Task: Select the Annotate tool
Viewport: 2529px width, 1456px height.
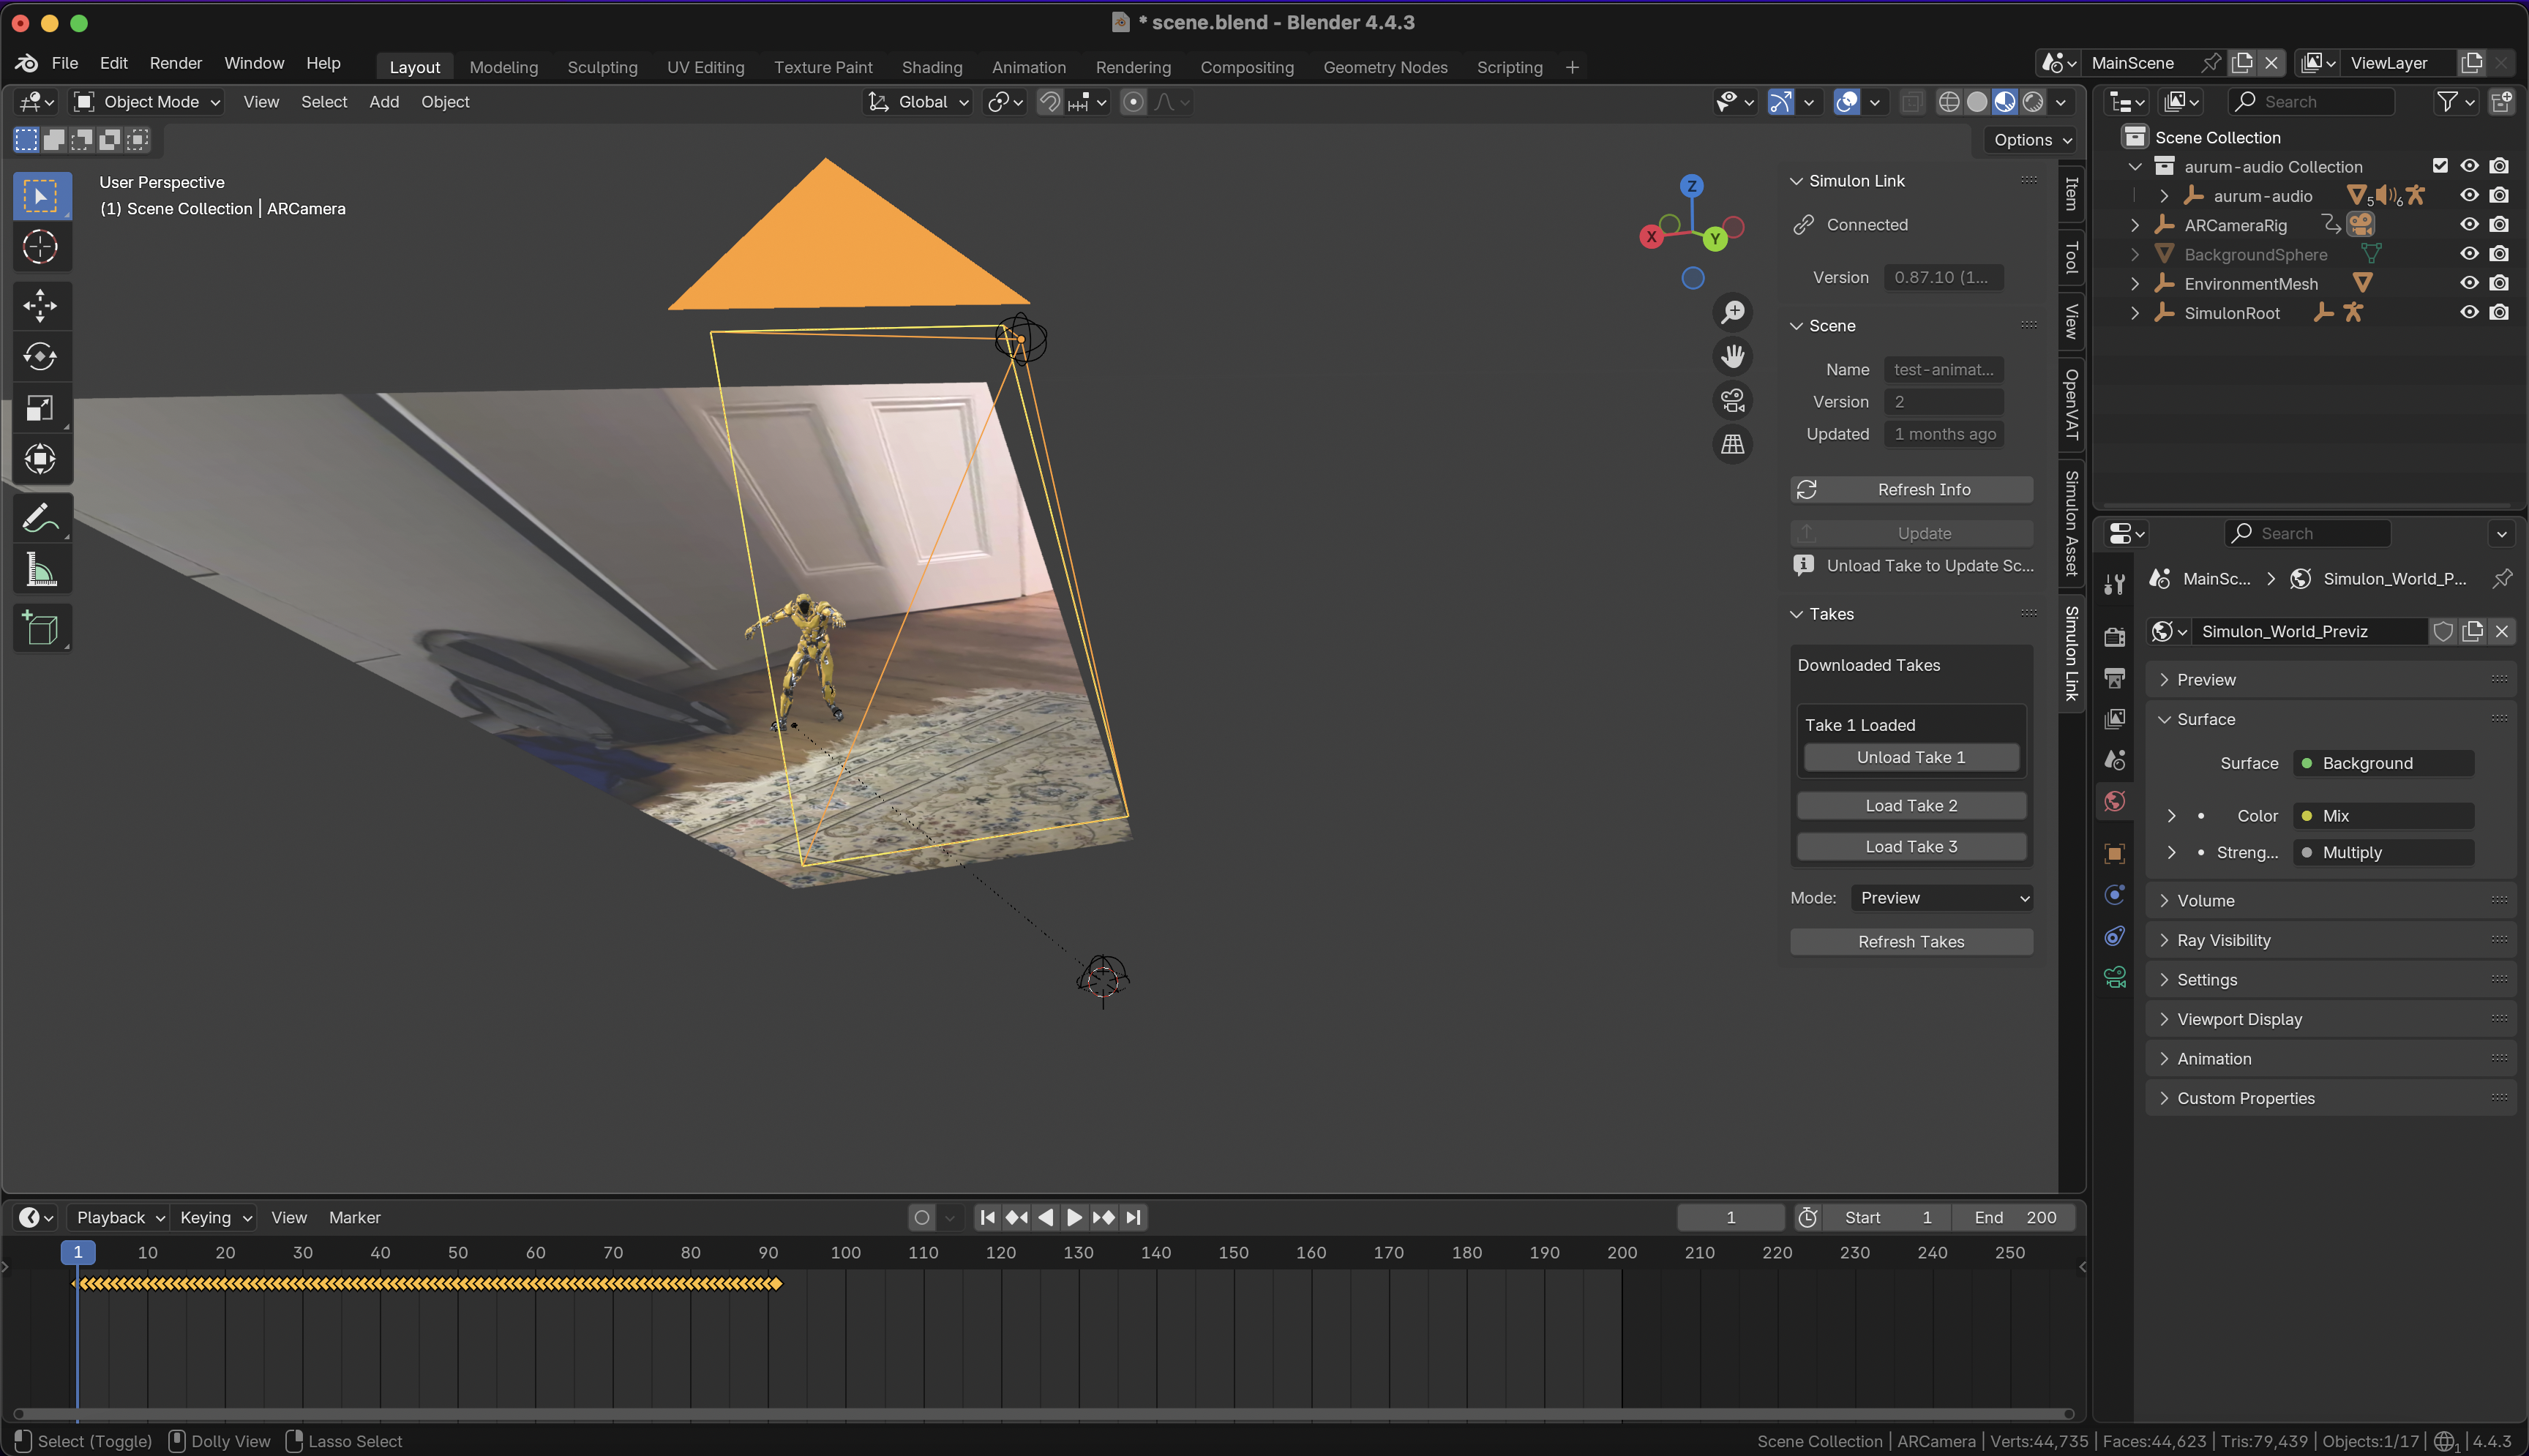Action: click(40, 518)
